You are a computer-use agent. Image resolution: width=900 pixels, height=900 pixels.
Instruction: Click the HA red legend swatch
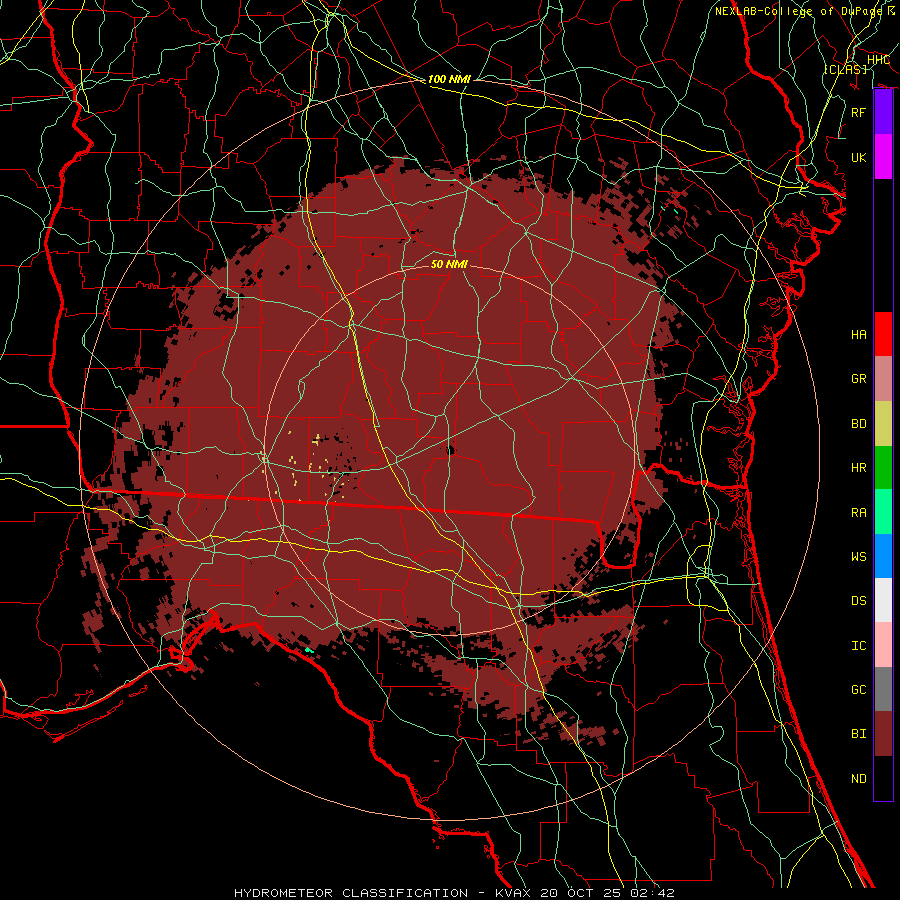pos(883,334)
